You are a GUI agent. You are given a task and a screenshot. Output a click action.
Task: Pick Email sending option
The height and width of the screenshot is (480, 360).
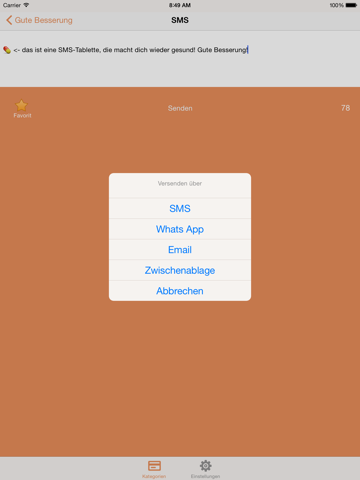point(180,250)
